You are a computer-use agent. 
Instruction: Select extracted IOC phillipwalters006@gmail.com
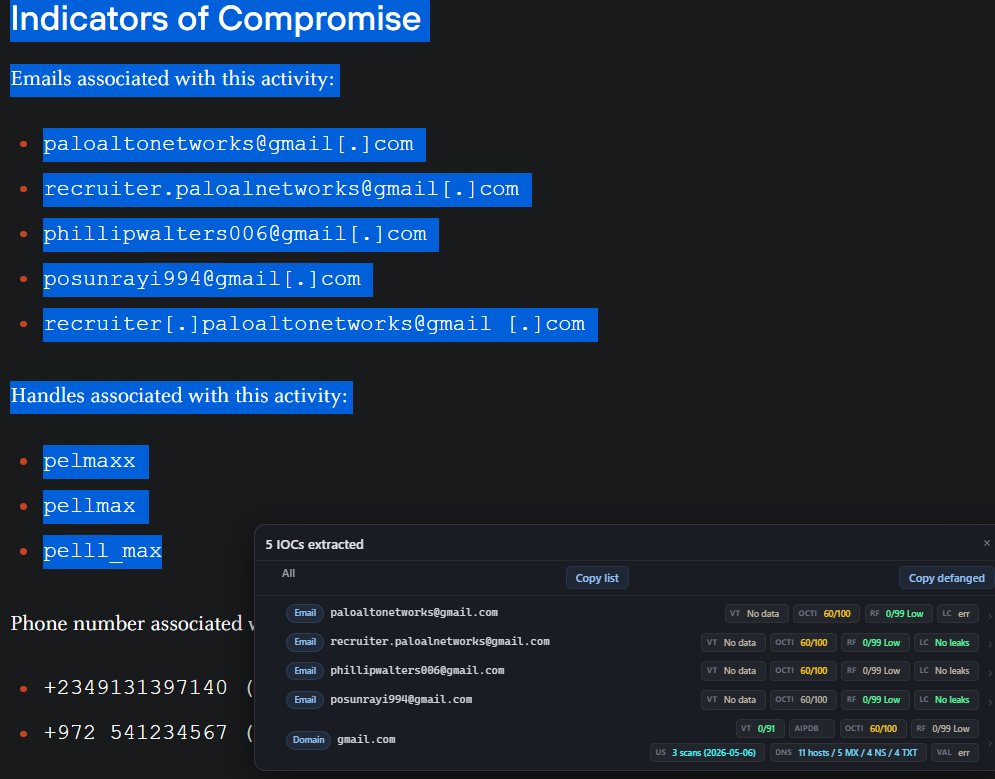click(417, 671)
